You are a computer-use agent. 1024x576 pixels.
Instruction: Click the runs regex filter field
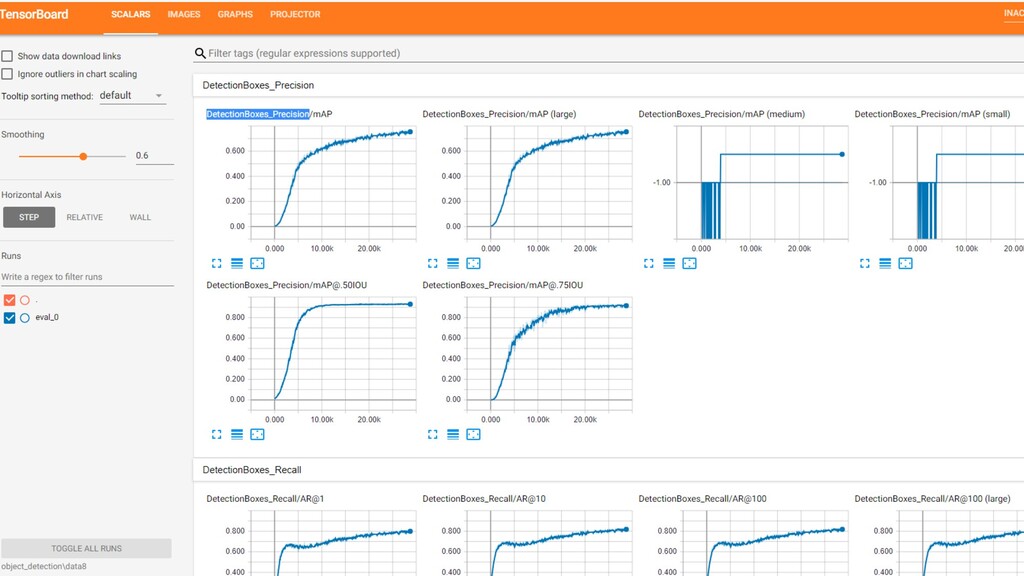coord(87,277)
